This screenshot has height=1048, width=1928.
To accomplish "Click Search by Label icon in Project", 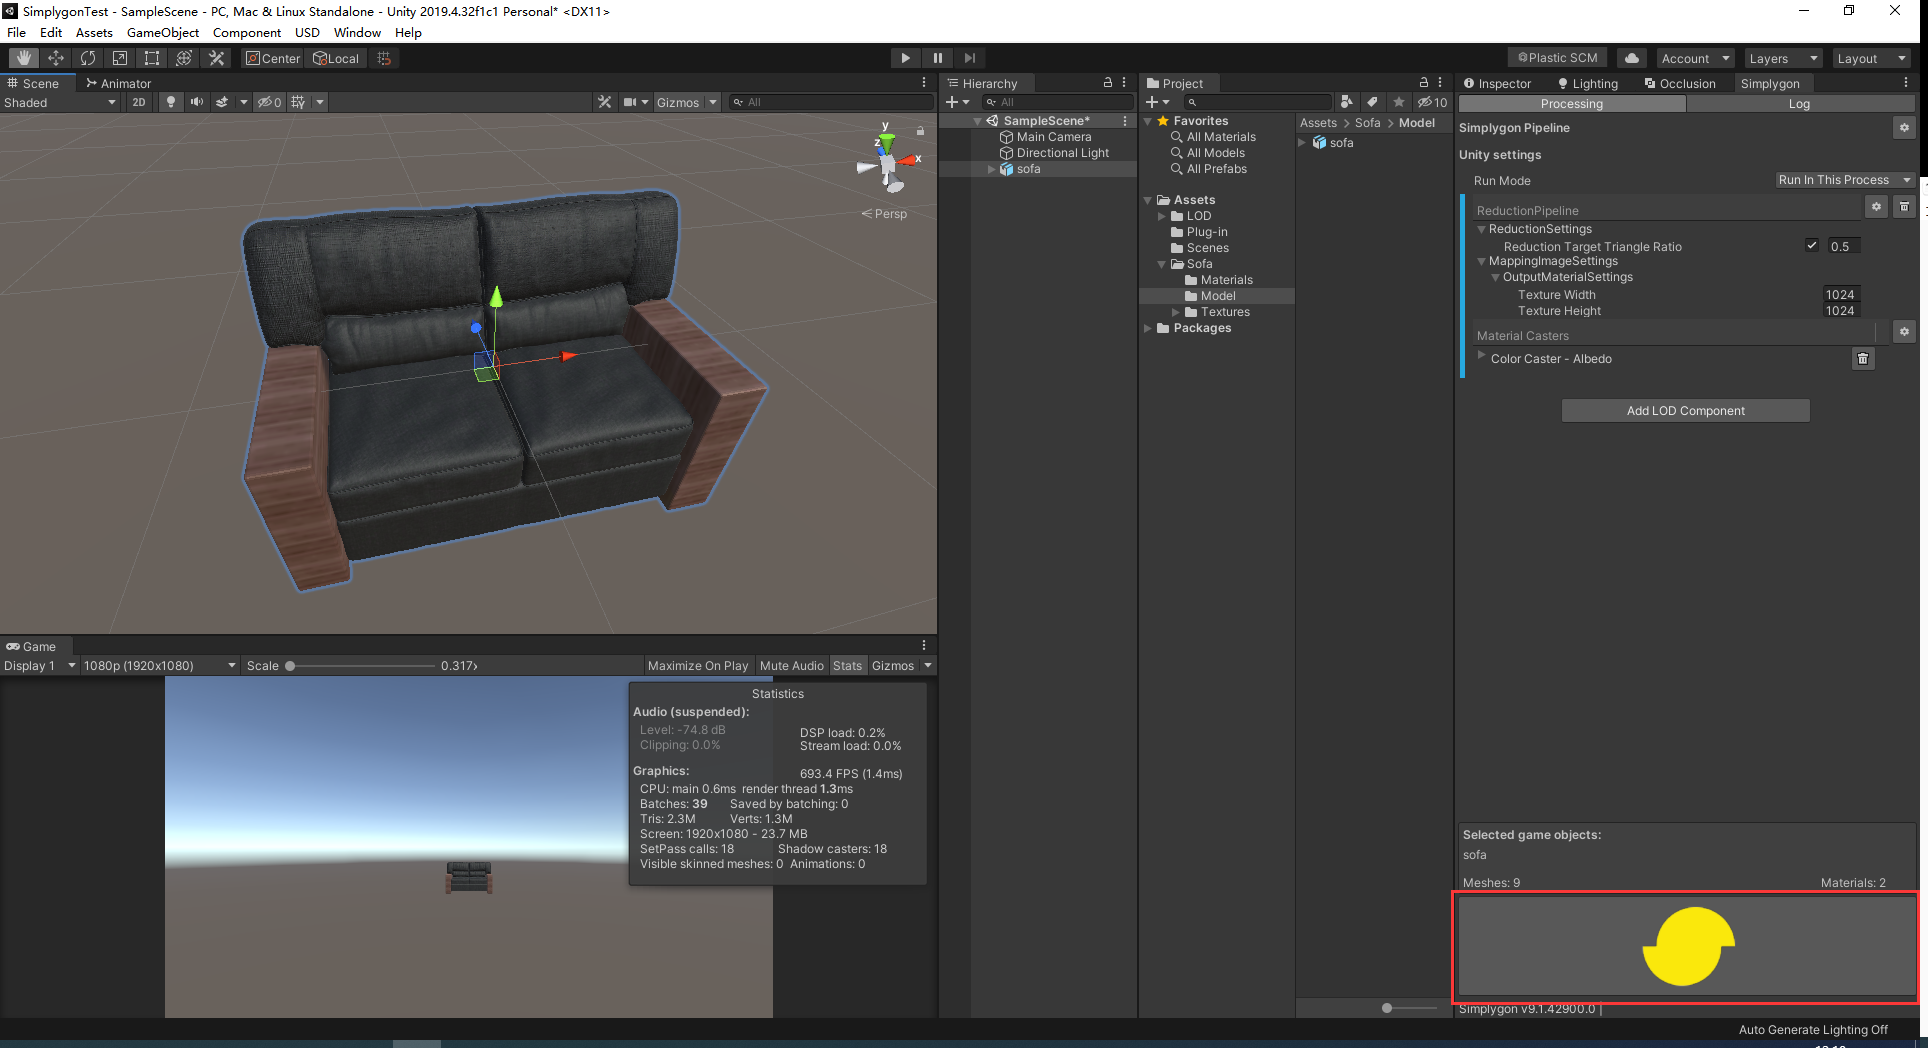I will click(1372, 102).
